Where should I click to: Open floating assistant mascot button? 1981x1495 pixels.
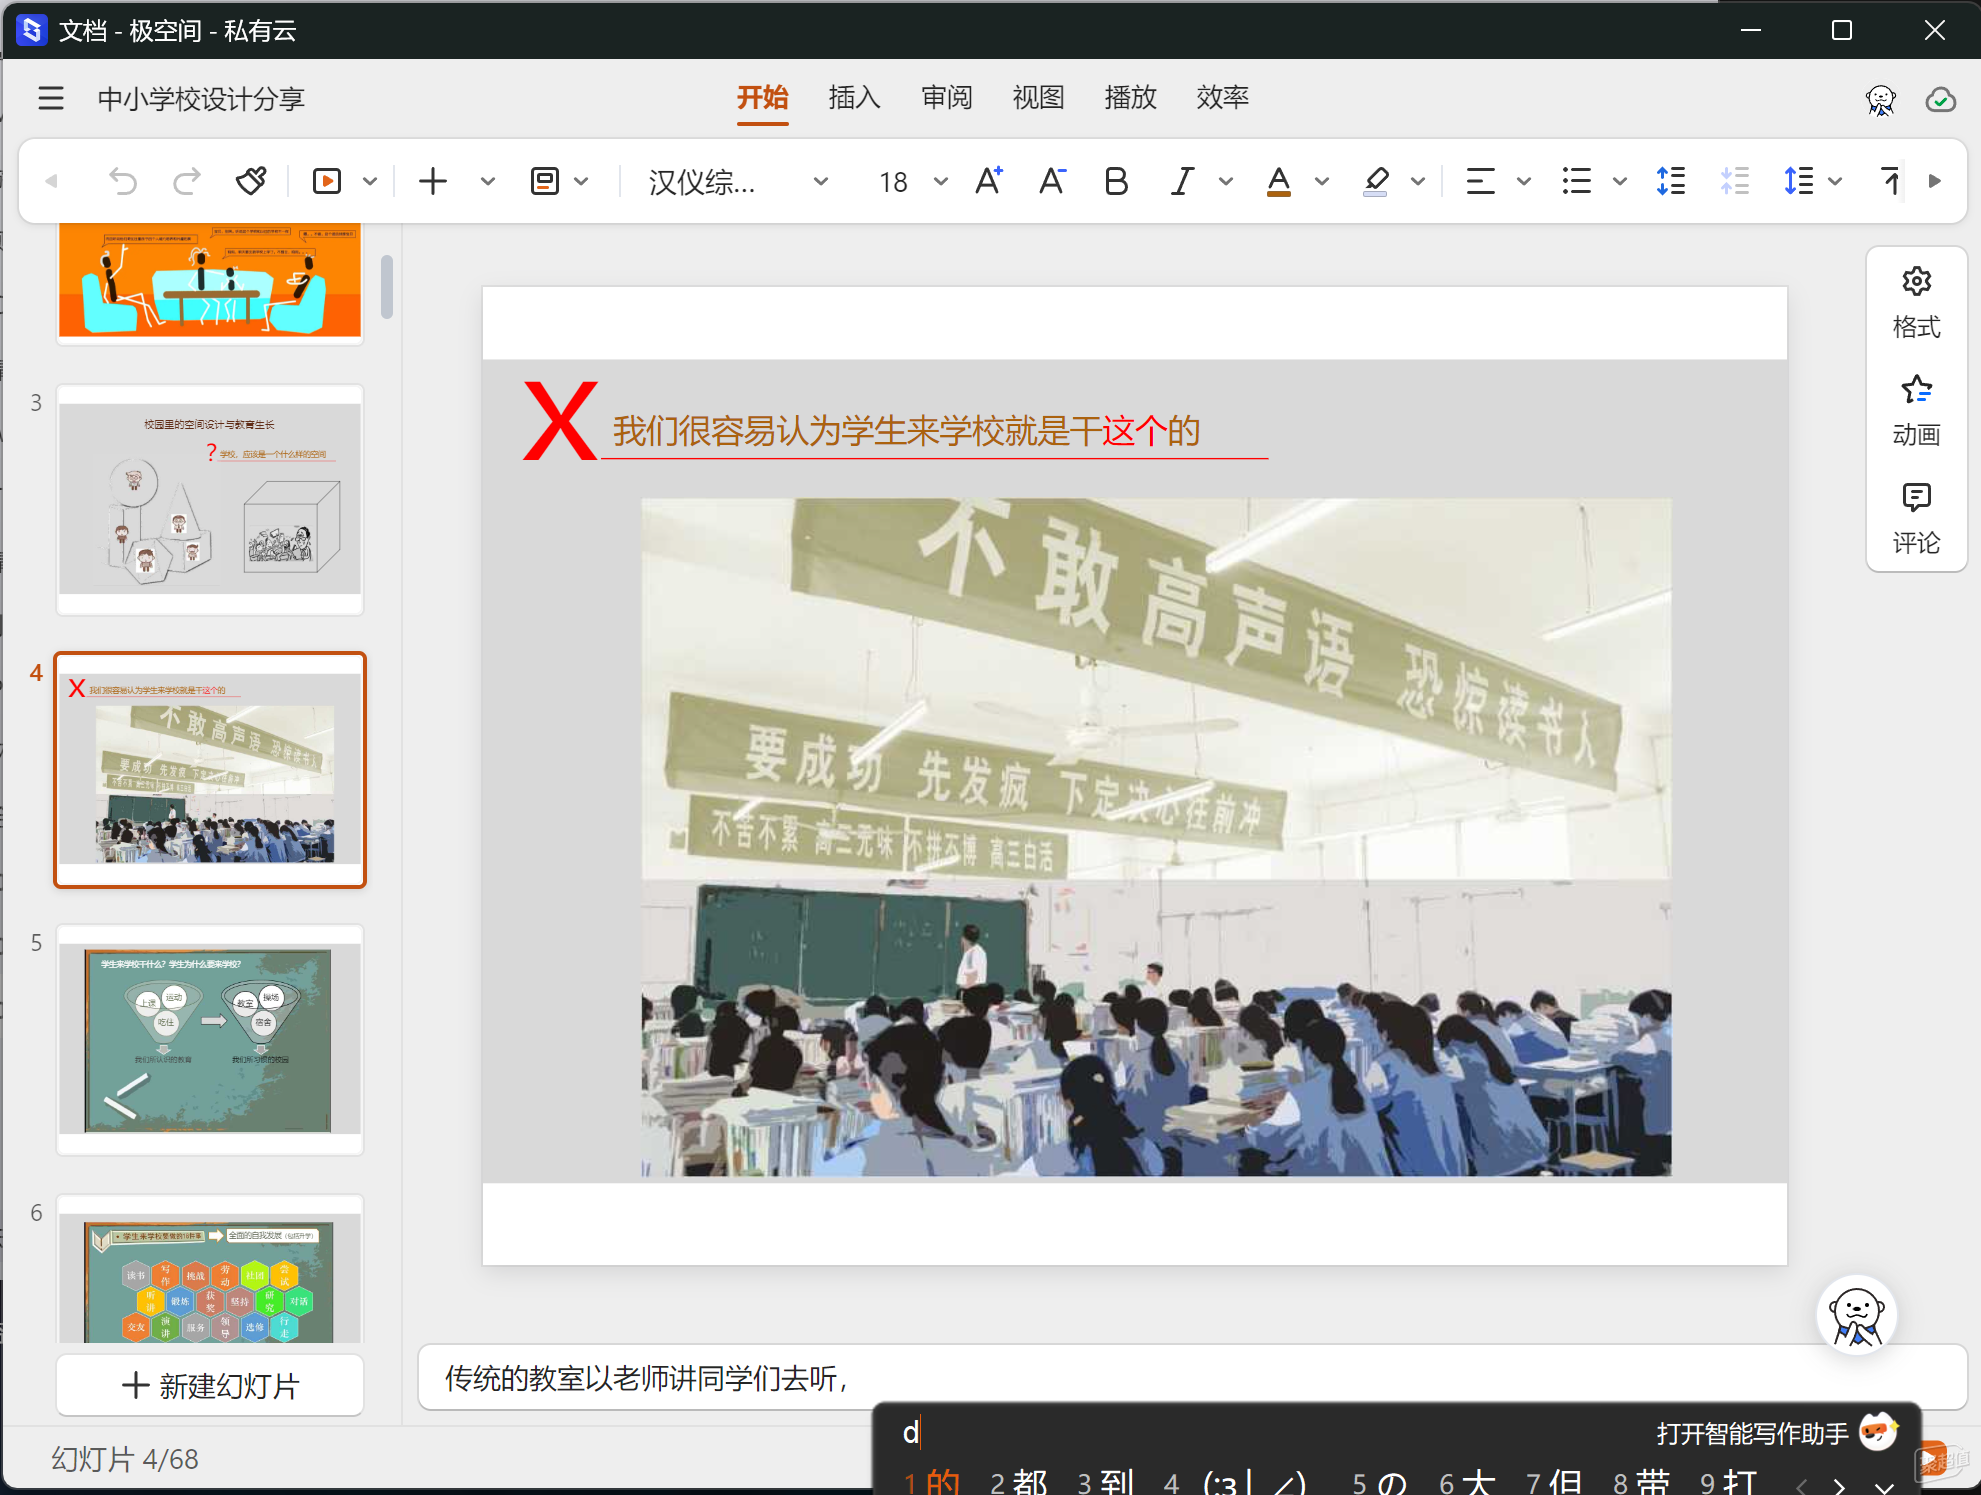coord(1857,1315)
